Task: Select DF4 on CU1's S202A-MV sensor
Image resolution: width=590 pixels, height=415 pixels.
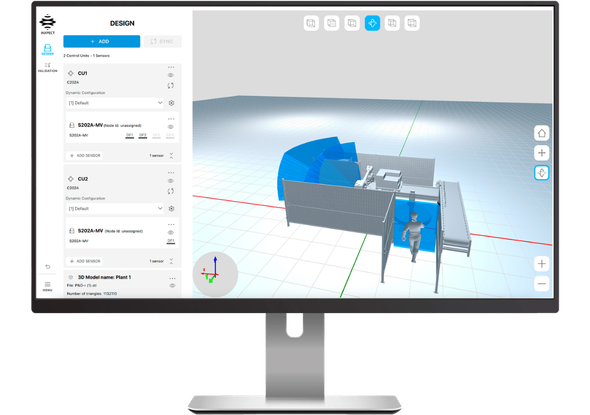Action: [170, 135]
